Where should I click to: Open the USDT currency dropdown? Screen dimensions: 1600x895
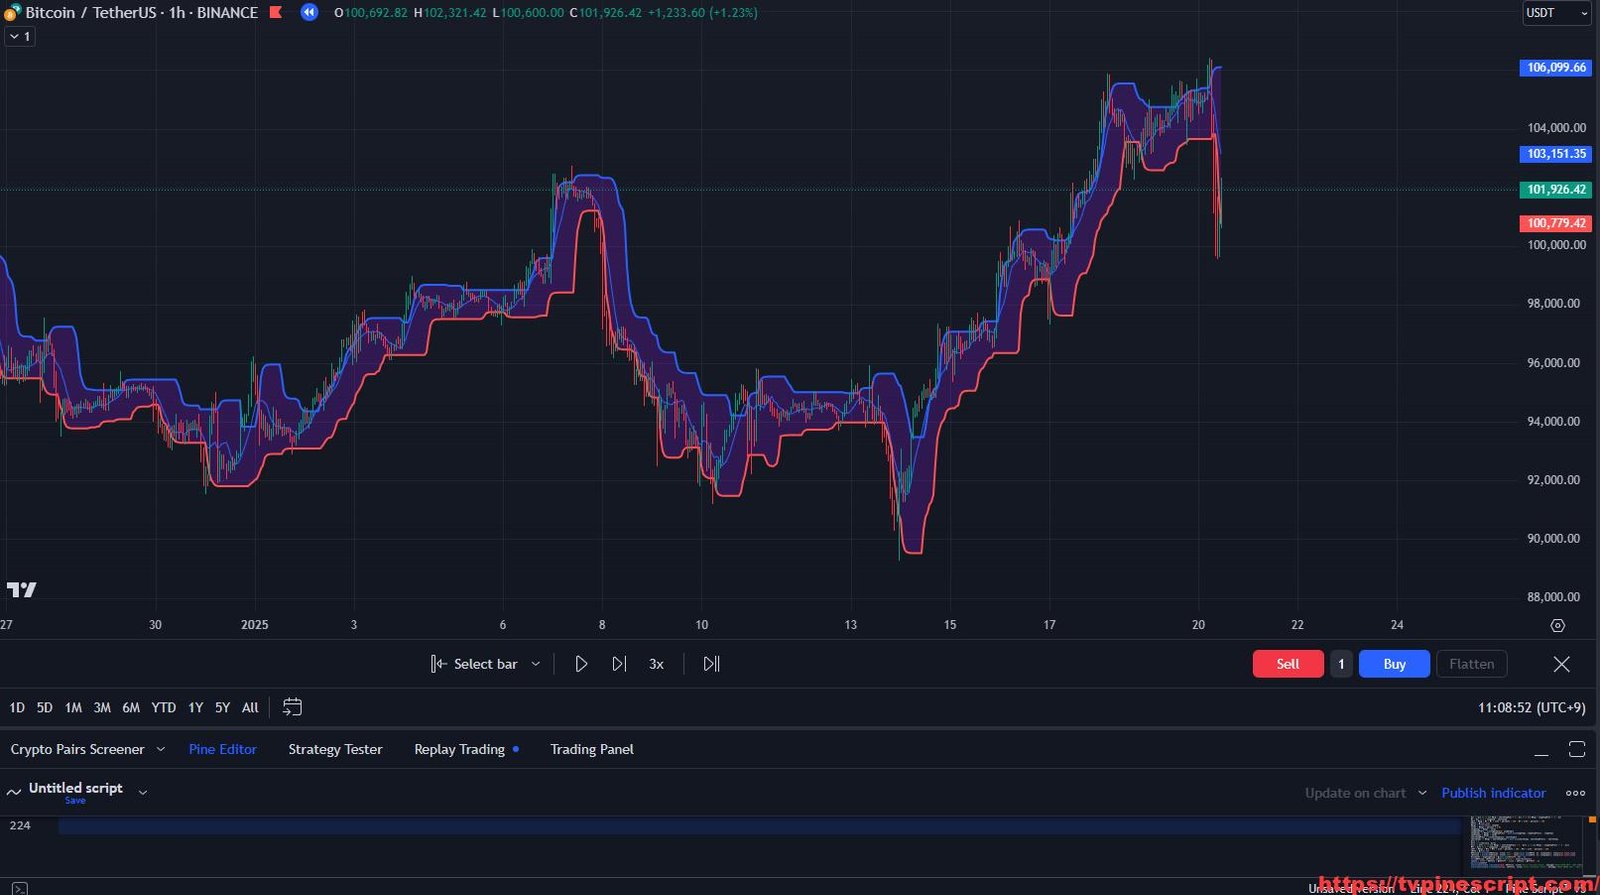[1556, 13]
